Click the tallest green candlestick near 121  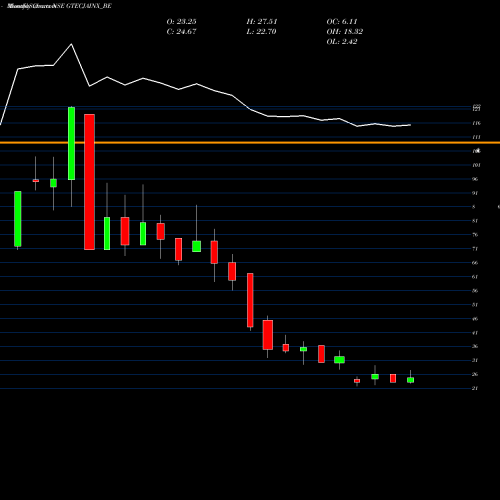(x=71, y=143)
